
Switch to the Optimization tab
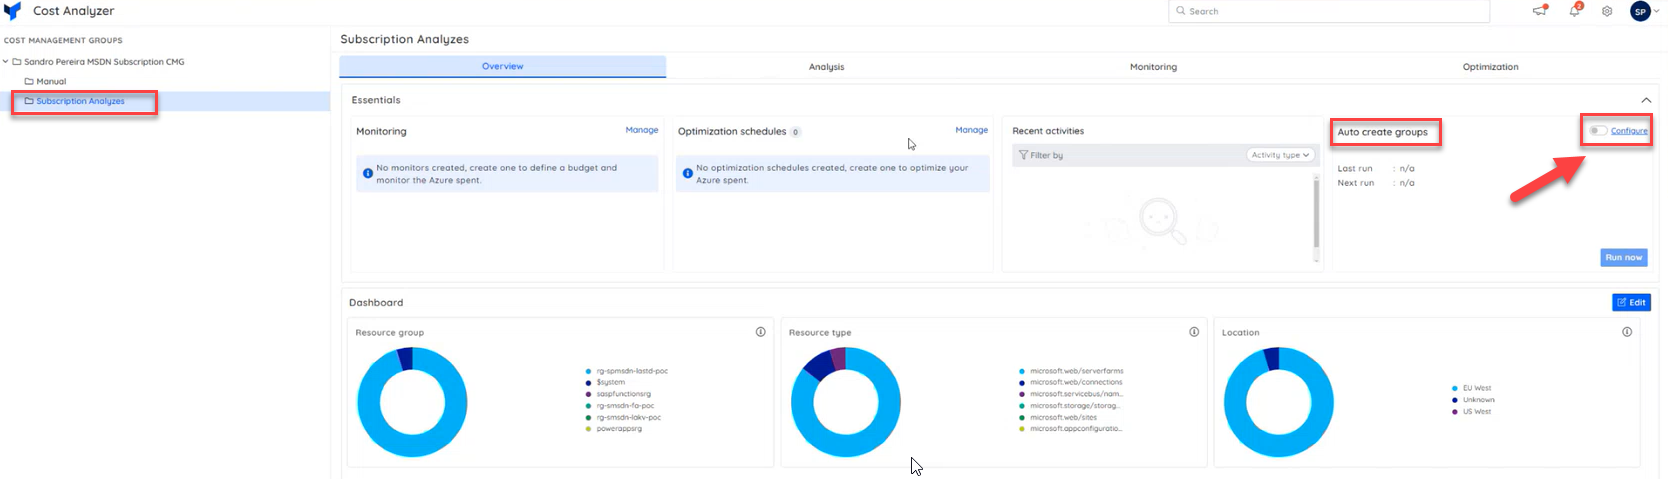pyautogui.click(x=1490, y=67)
